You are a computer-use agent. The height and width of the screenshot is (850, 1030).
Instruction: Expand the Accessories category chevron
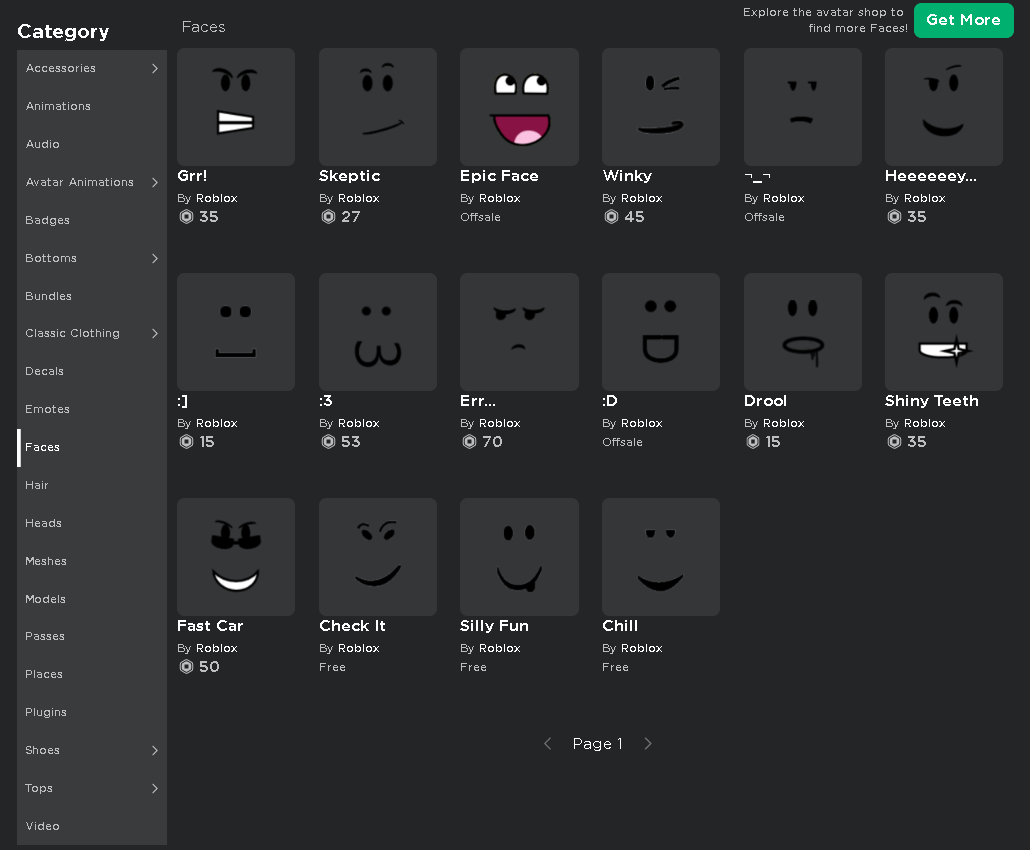[154, 68]
